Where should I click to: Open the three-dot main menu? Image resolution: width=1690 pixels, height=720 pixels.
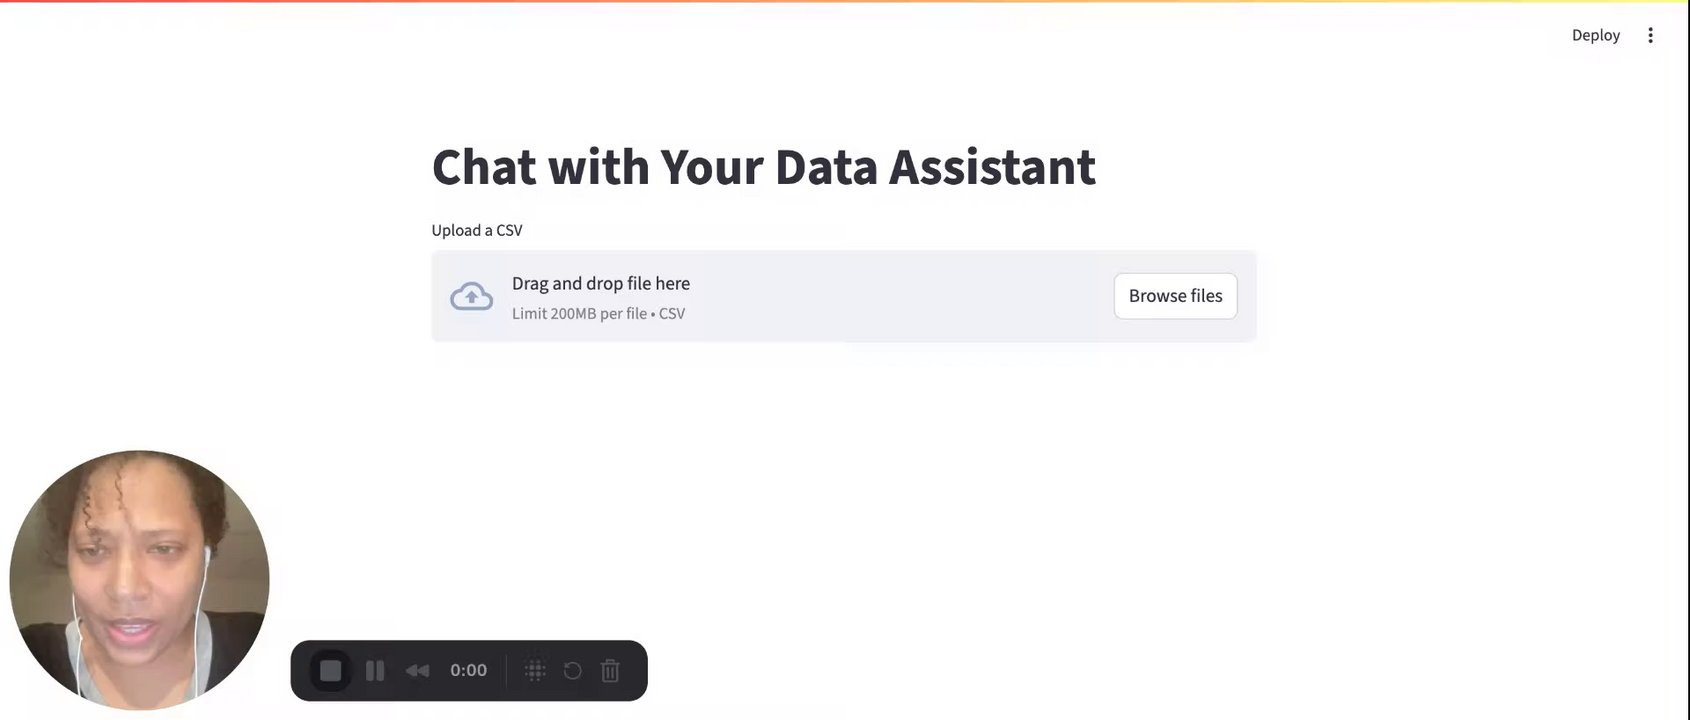pos(1650,35)
